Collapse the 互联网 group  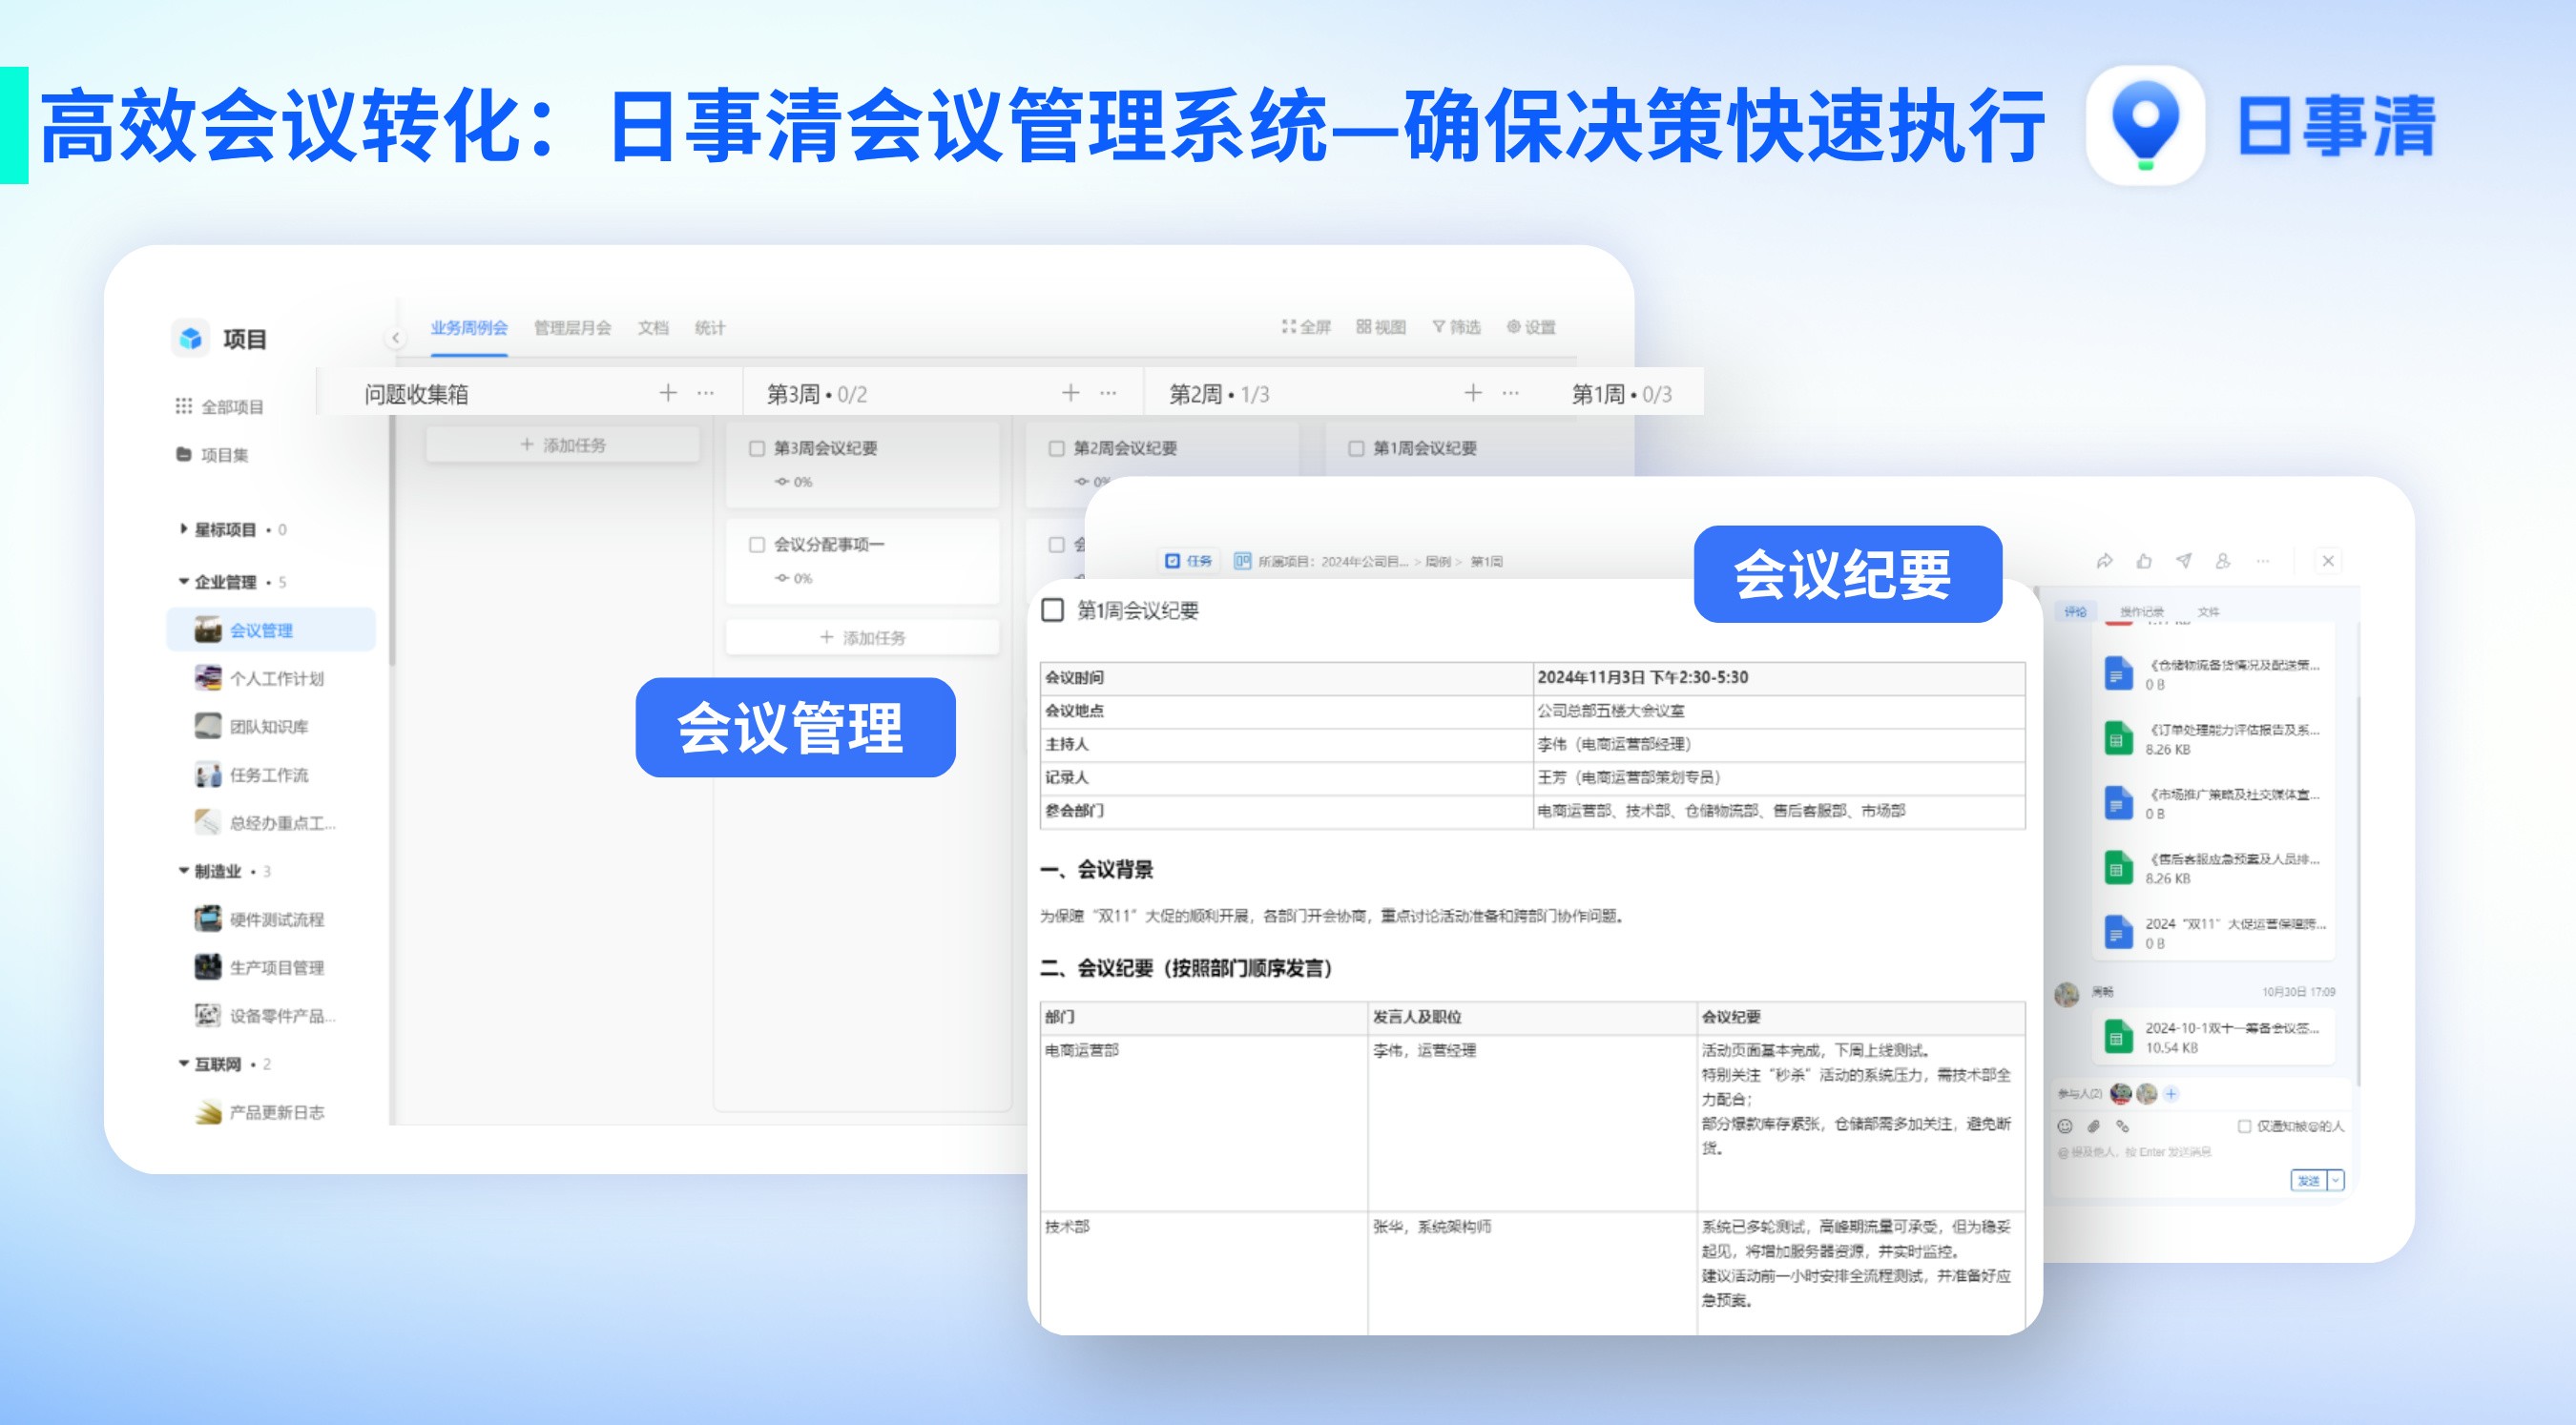[183, 1063]
